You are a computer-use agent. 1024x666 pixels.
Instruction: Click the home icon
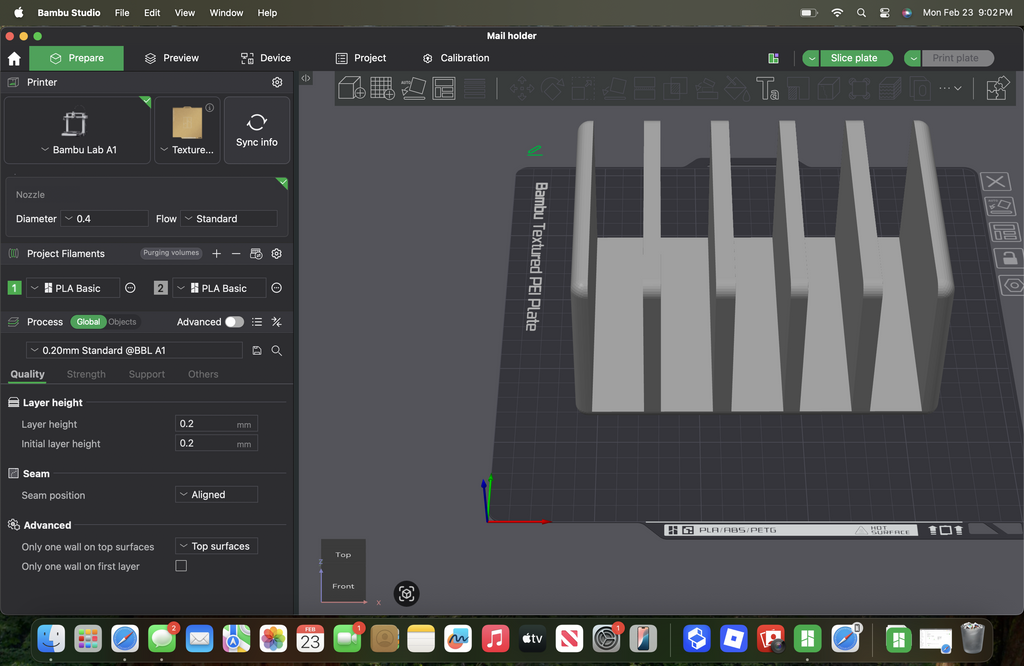(14, 59)
